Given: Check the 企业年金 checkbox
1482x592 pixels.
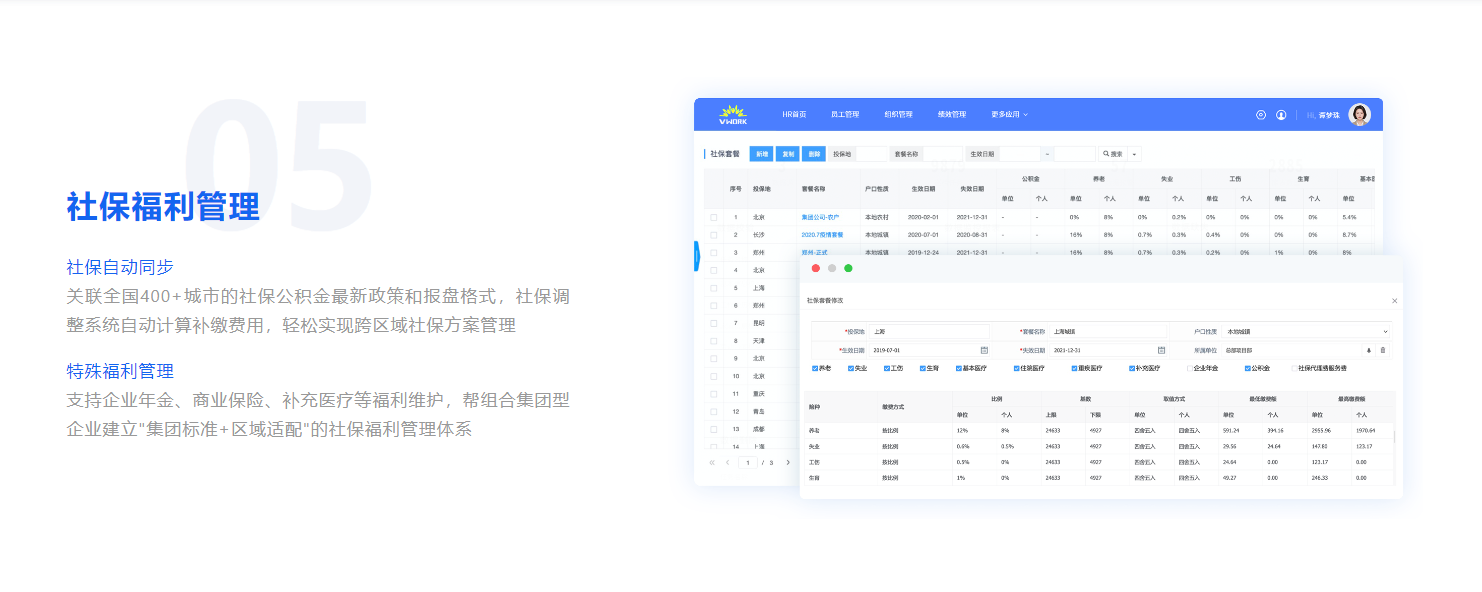Looking at the screenshot, I should (x=1190, y=368).
